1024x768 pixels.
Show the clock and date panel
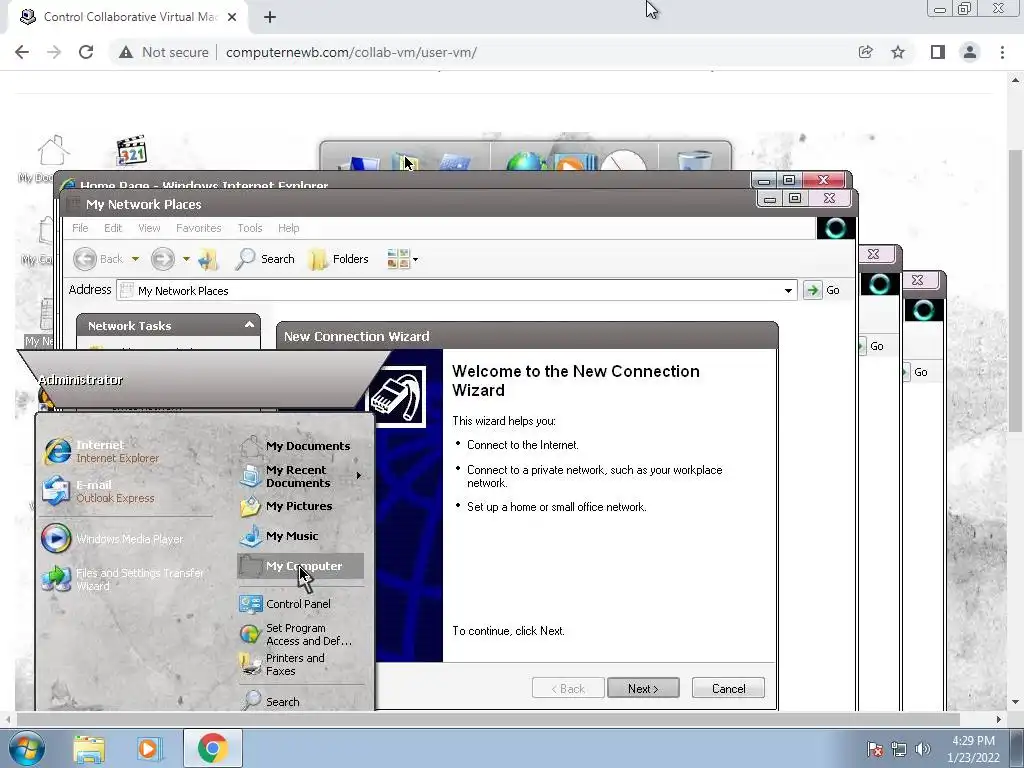(x=973, y=749)
